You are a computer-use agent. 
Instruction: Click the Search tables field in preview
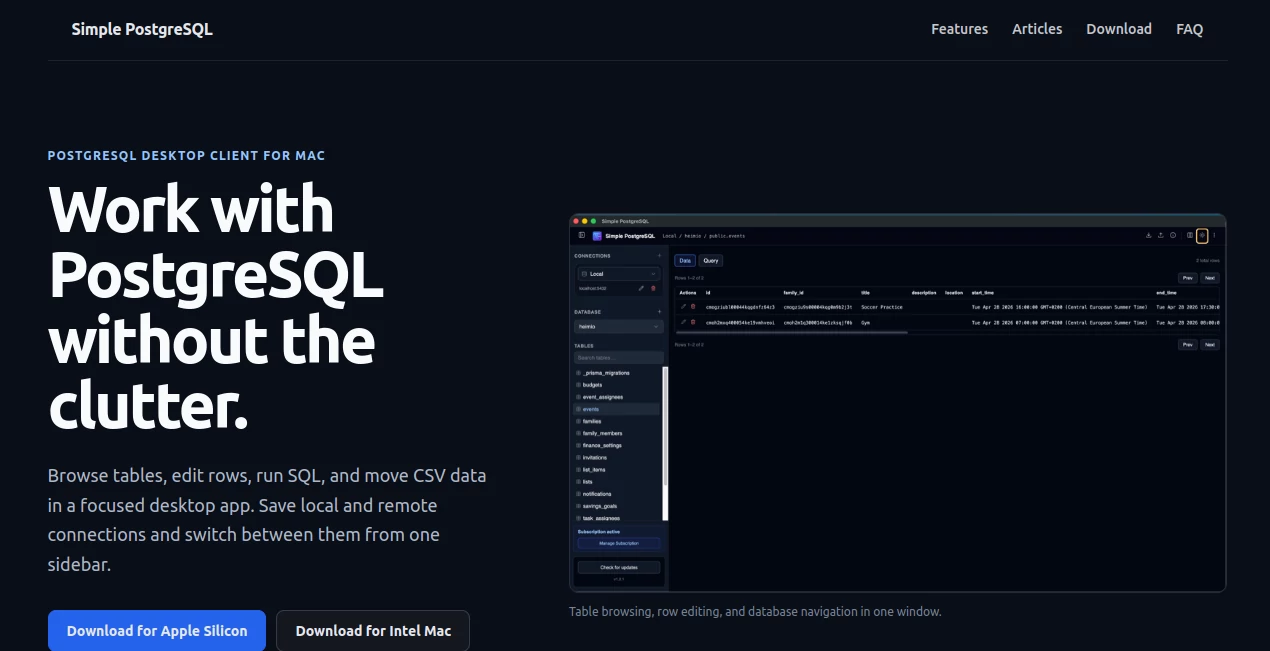[x=619, y=357]
